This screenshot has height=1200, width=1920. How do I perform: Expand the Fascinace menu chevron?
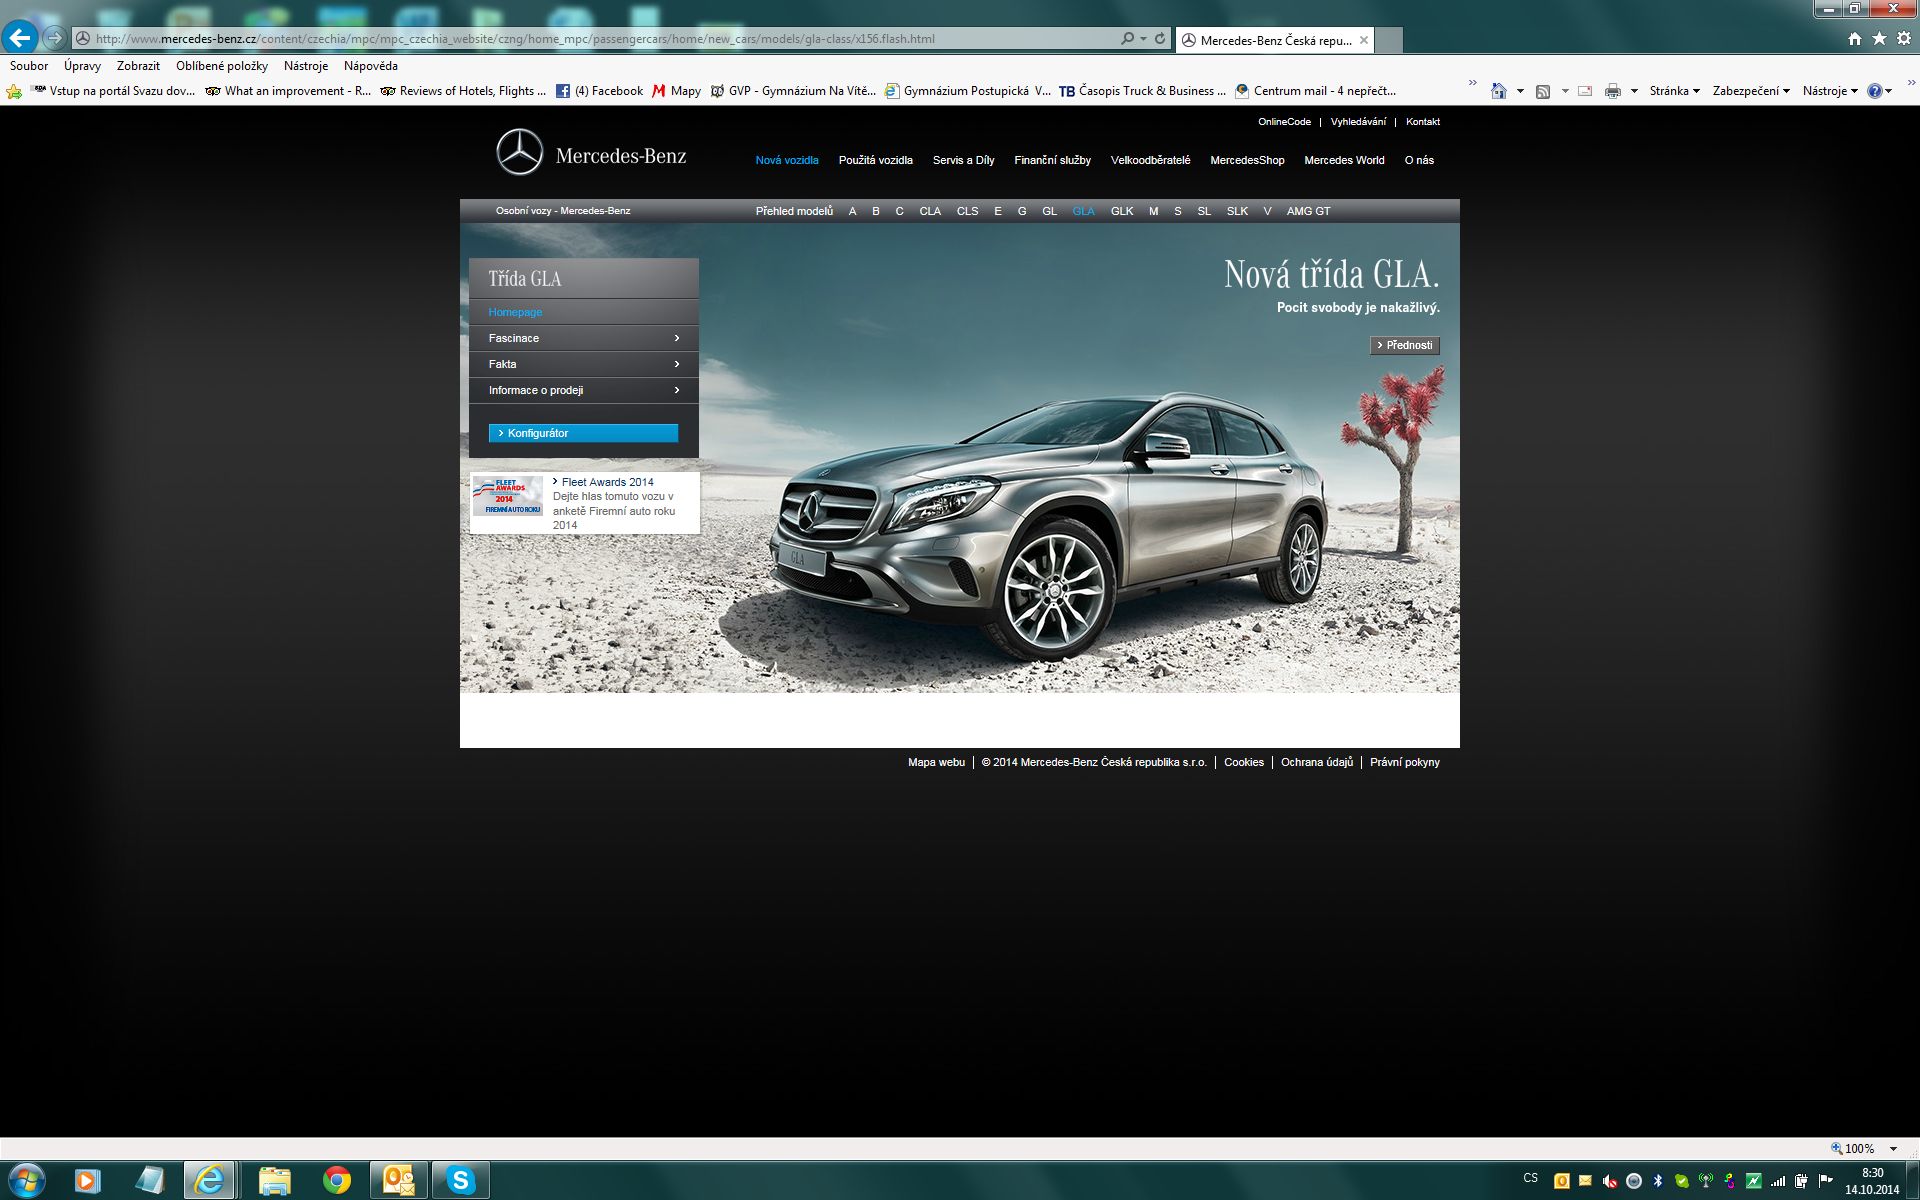click(677, 338)
